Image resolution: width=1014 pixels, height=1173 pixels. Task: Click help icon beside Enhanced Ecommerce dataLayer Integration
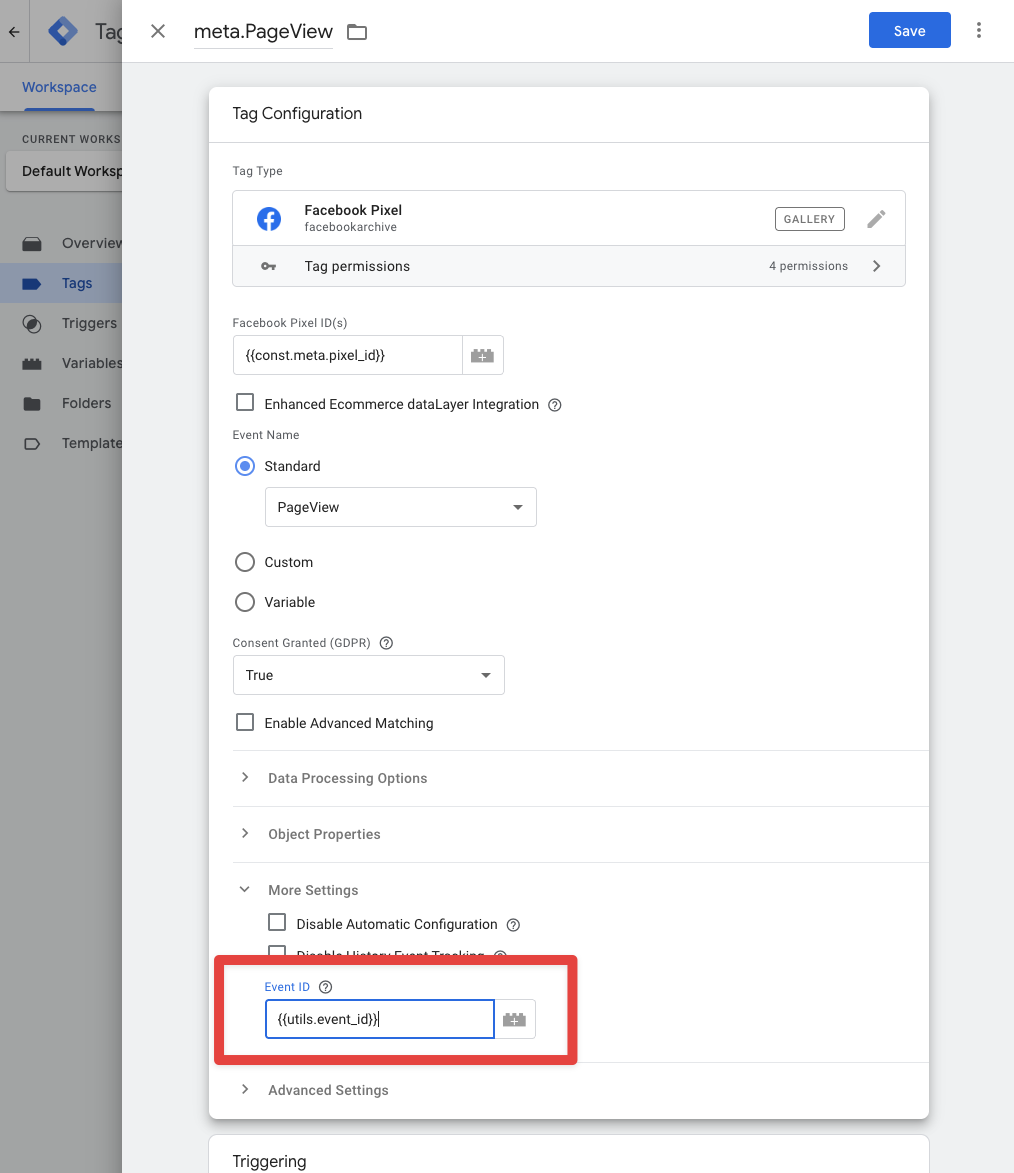pos(555,405)
